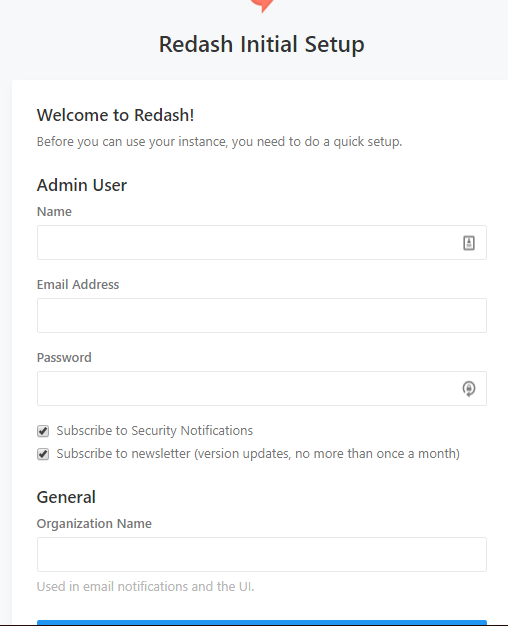Focus the Email Address input field
The height and width of the screenshot is (626, 508).
(x=262, y=315)
